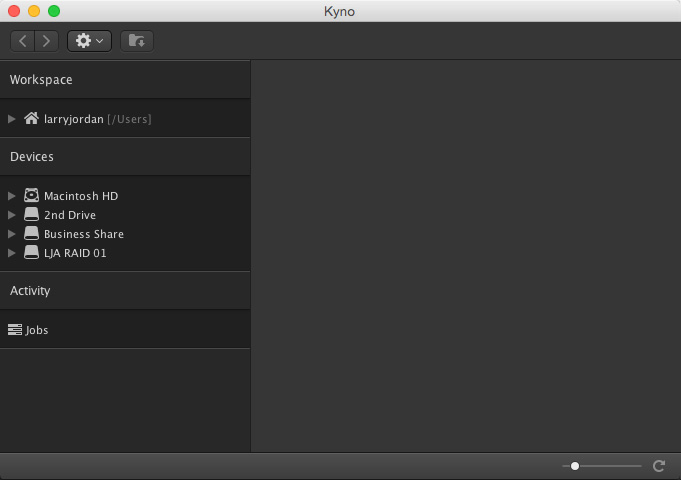This screenshot has width=681, height=480.
Task: Select the 2nd Drive label
Action: point(70,215)
